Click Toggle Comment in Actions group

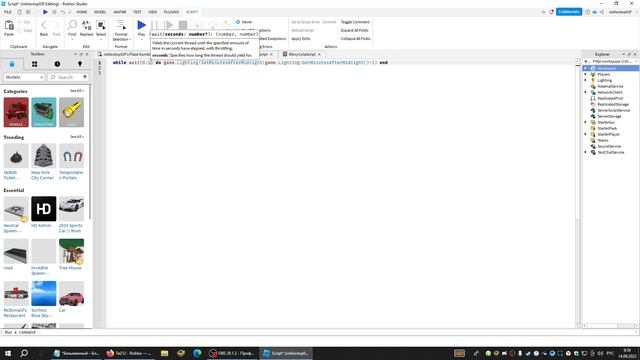tap(355, 22)
